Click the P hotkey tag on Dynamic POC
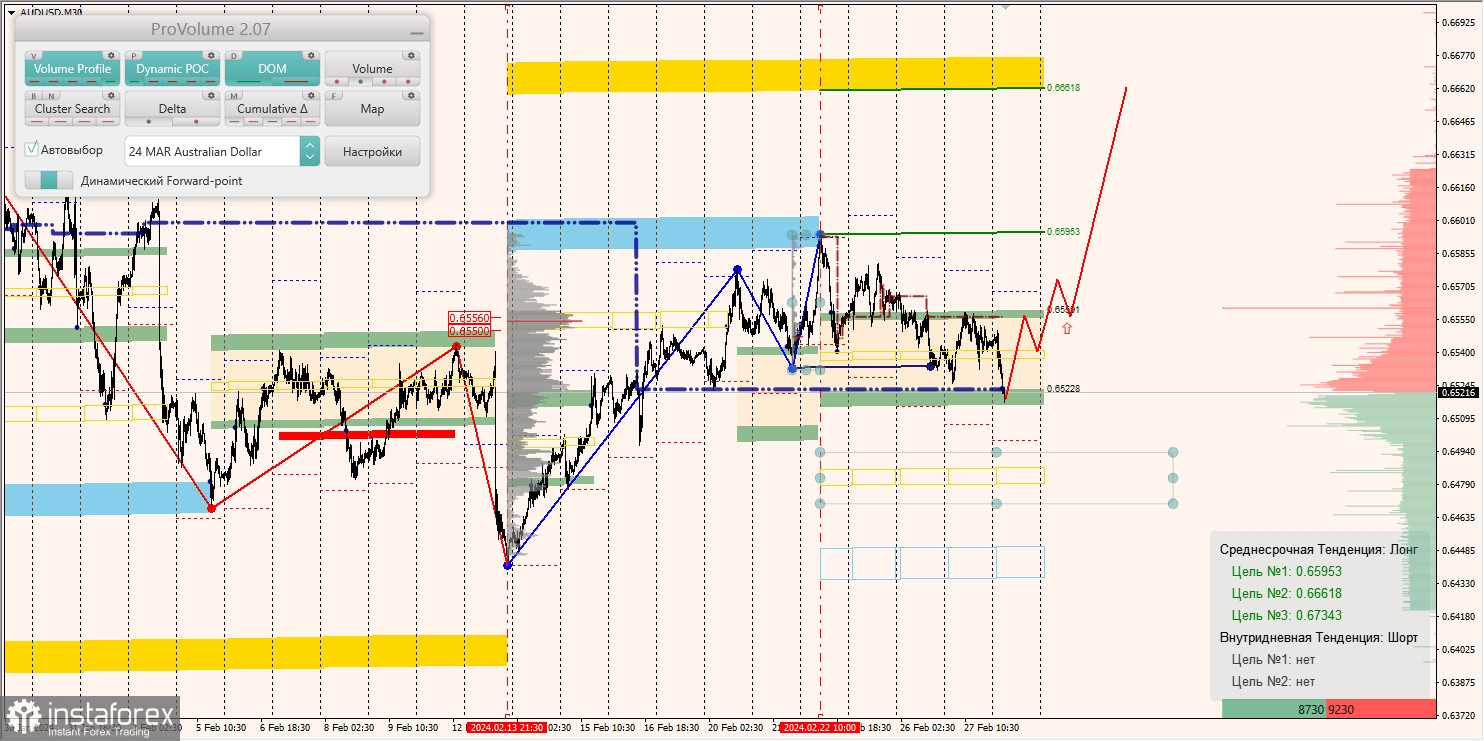Screen dimensions: 1484x741 coord(135,56)
